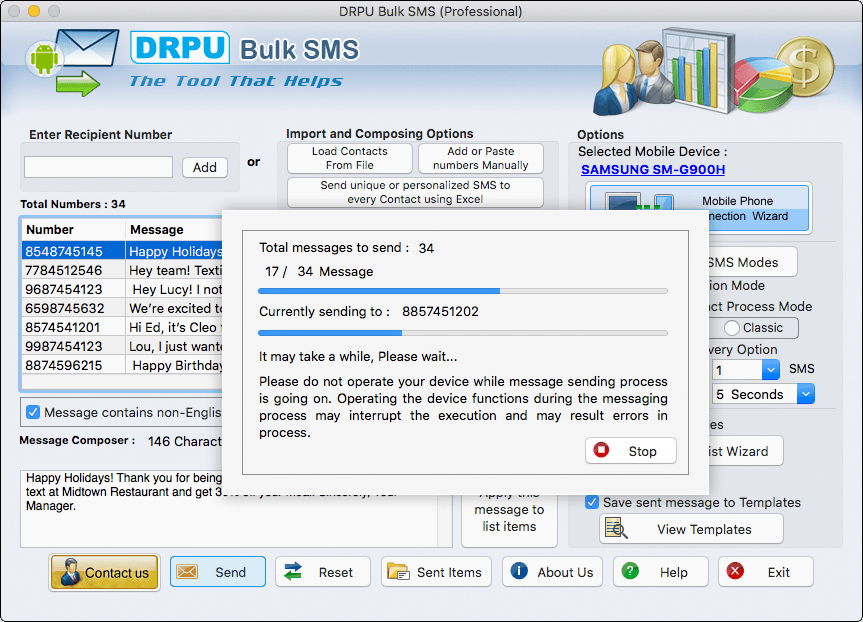Click Add or Paste numbers Manually
Screen dimensions: 863x622
coord(480,158)
